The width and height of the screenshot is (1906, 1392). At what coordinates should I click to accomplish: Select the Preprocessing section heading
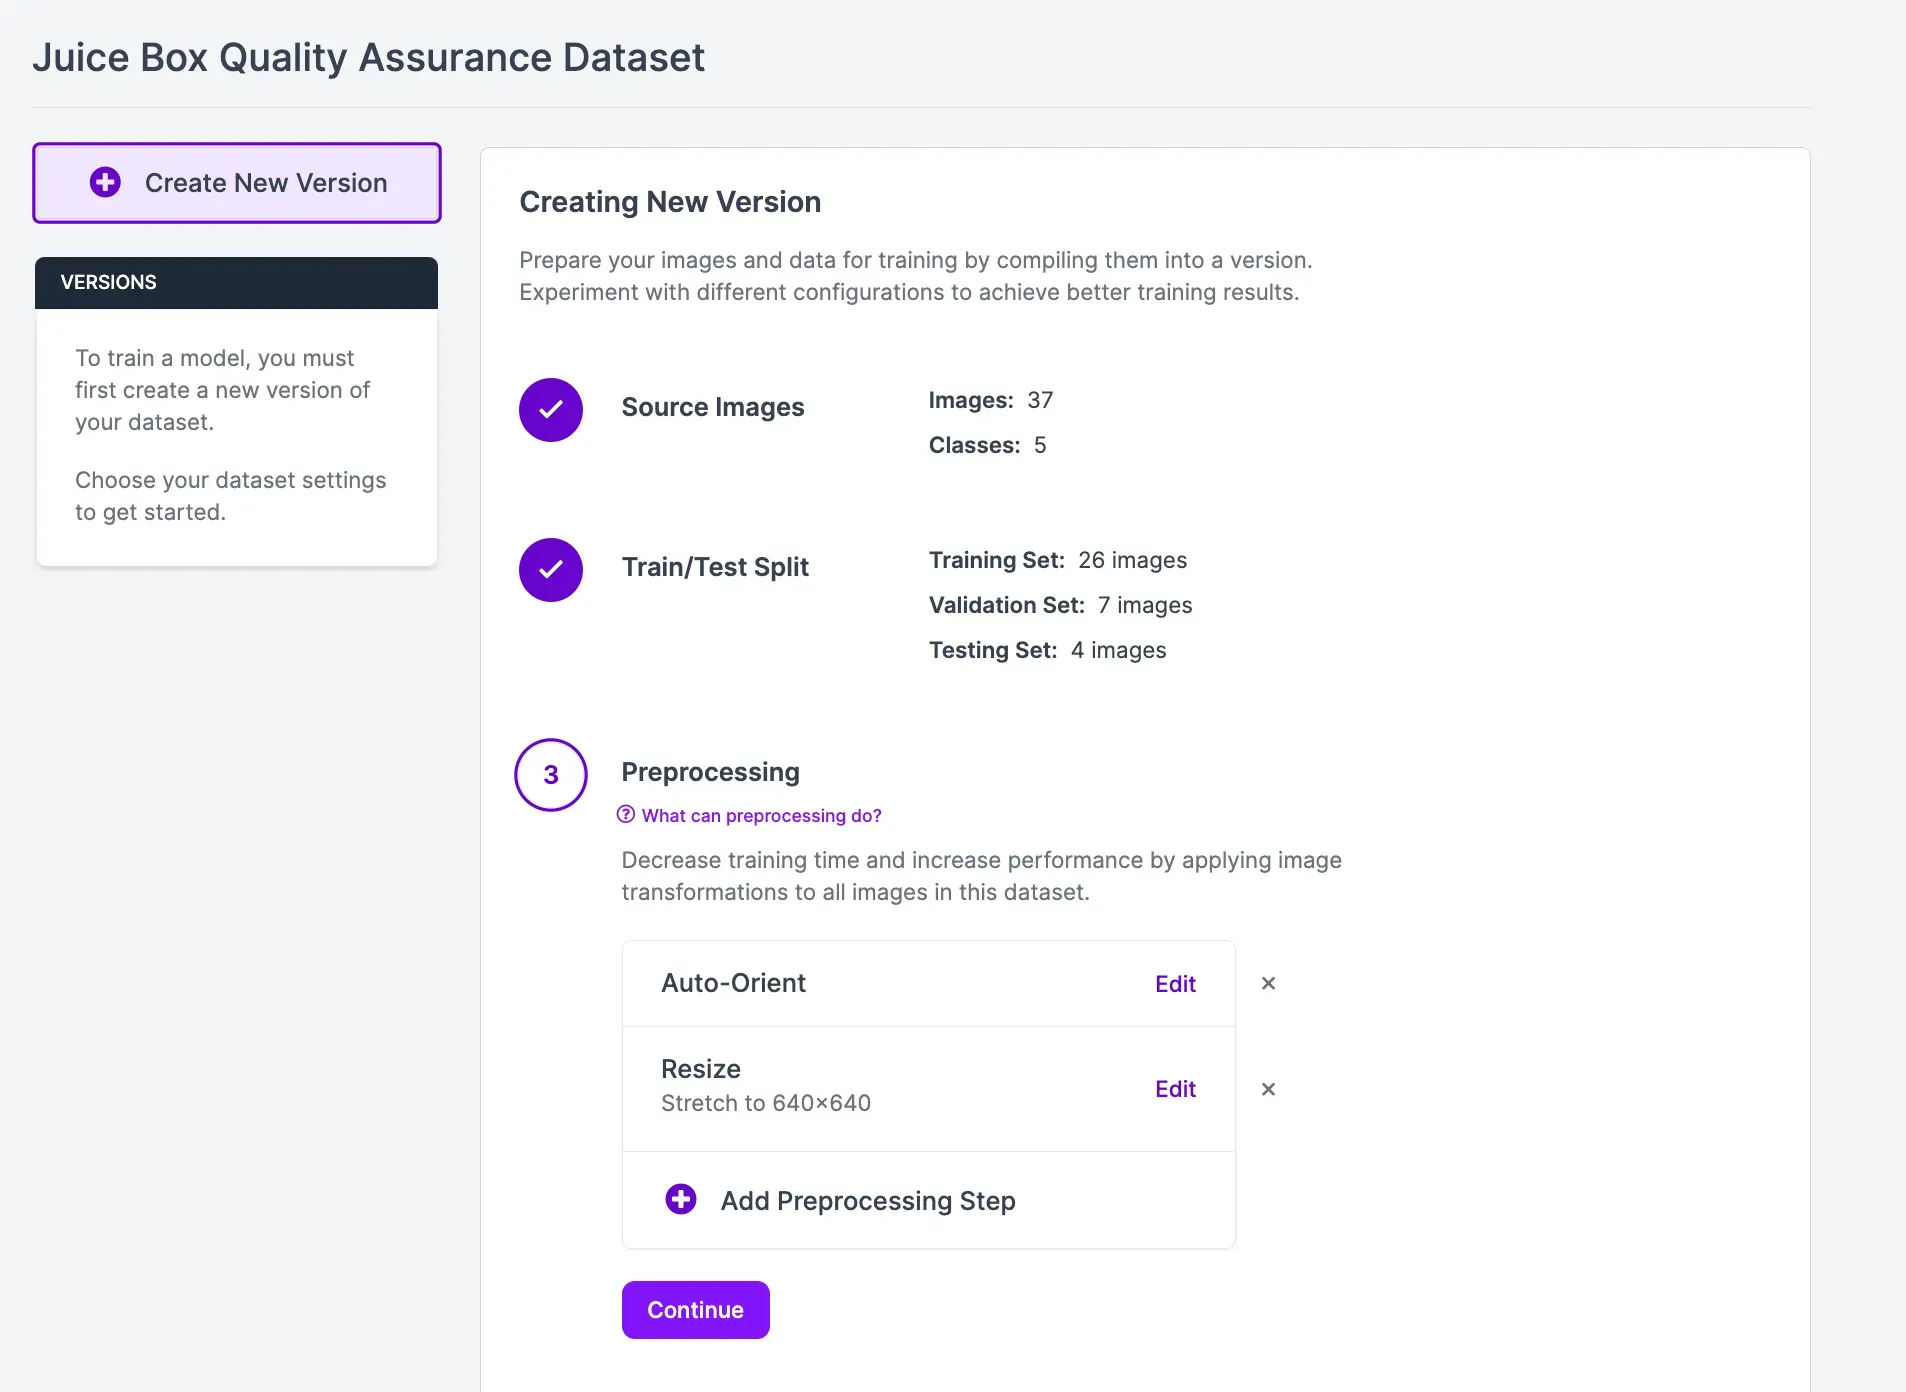point(710,772)
